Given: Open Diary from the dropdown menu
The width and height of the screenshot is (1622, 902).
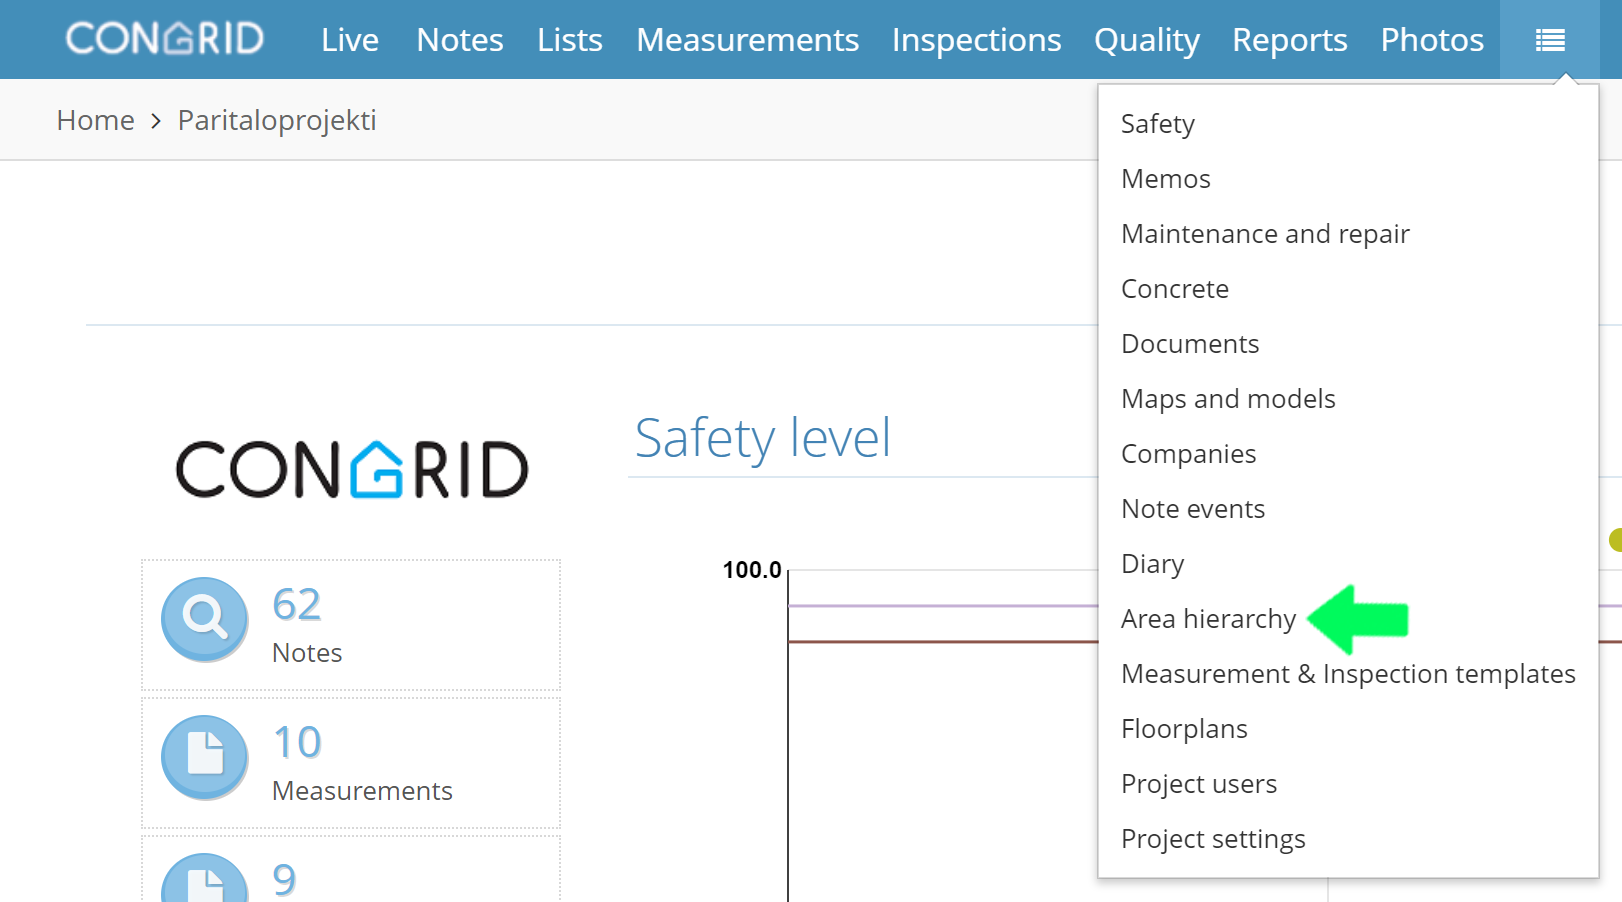Looking at the screenshot, I should [x=1153, y=564].
